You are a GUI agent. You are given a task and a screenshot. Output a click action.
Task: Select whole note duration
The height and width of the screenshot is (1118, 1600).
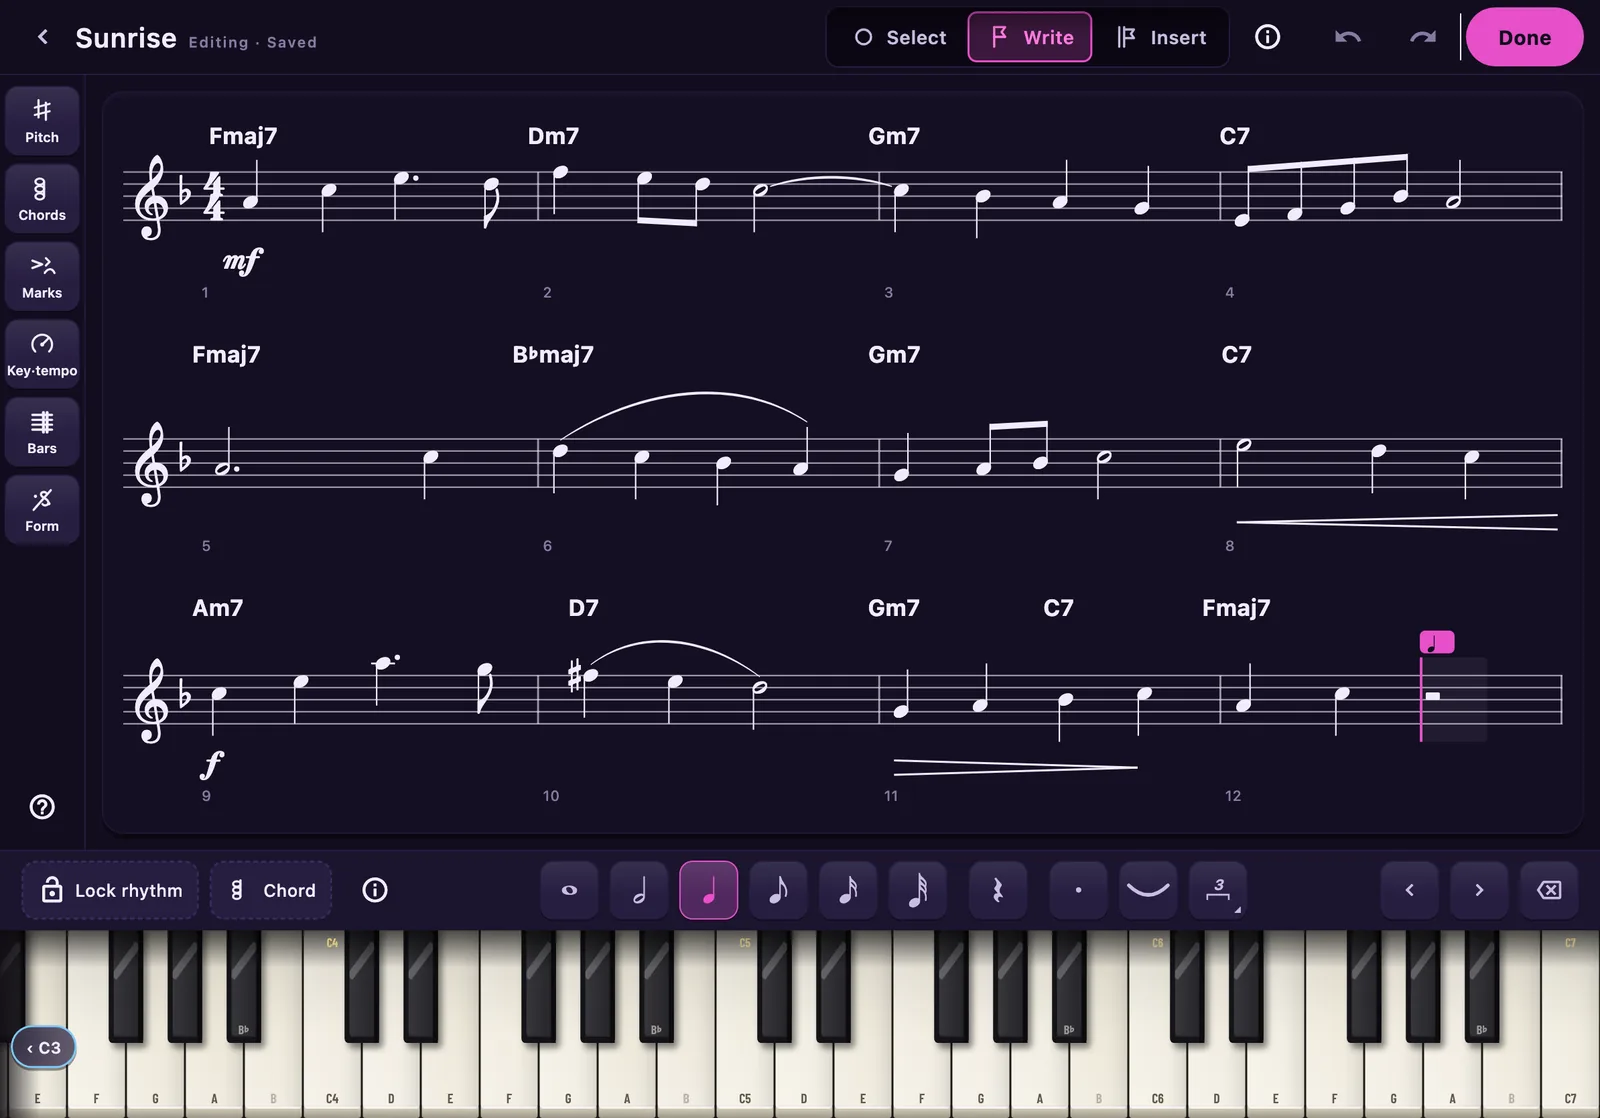pos(569,890)
